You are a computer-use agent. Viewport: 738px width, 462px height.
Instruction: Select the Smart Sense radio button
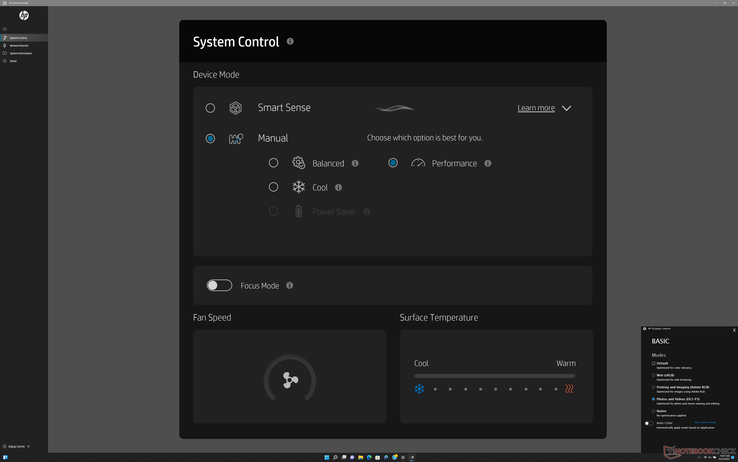coord(210,108)
